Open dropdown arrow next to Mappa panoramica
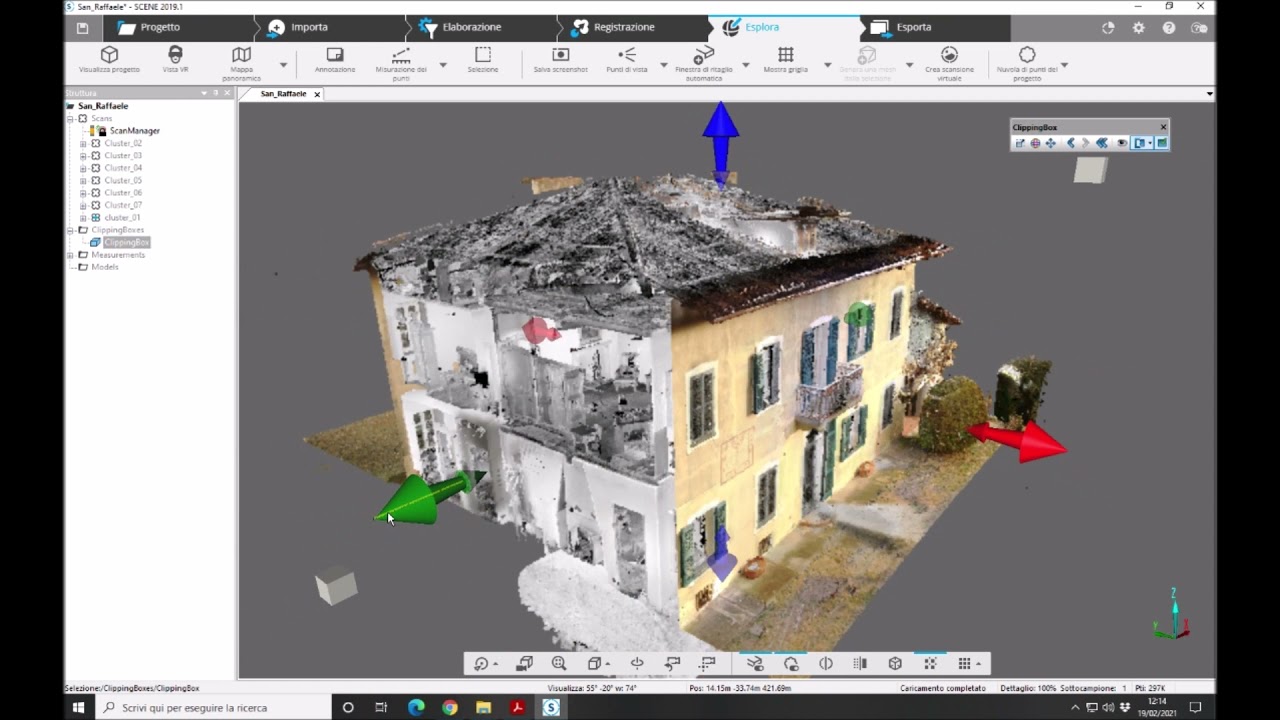The height and width of the screenshot is (720, 1280). 283,65
